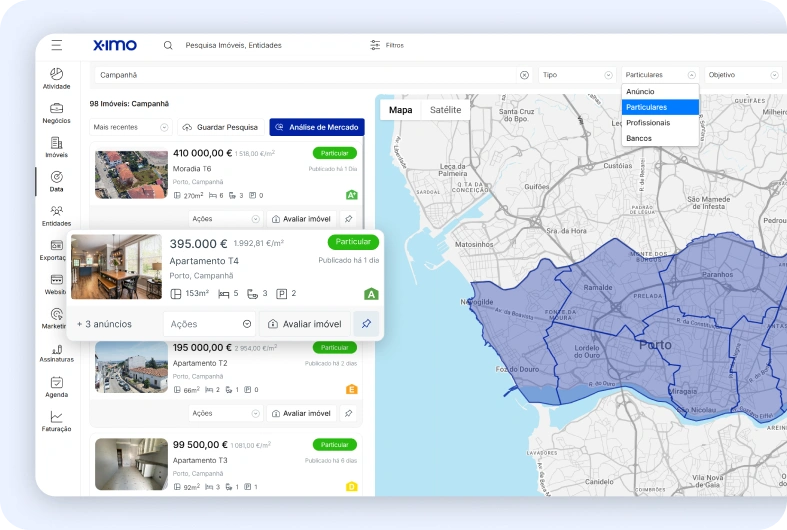This screenshot has height=530, width=787.
Task: Click the Campanhã location field
Action: [306, 75]
